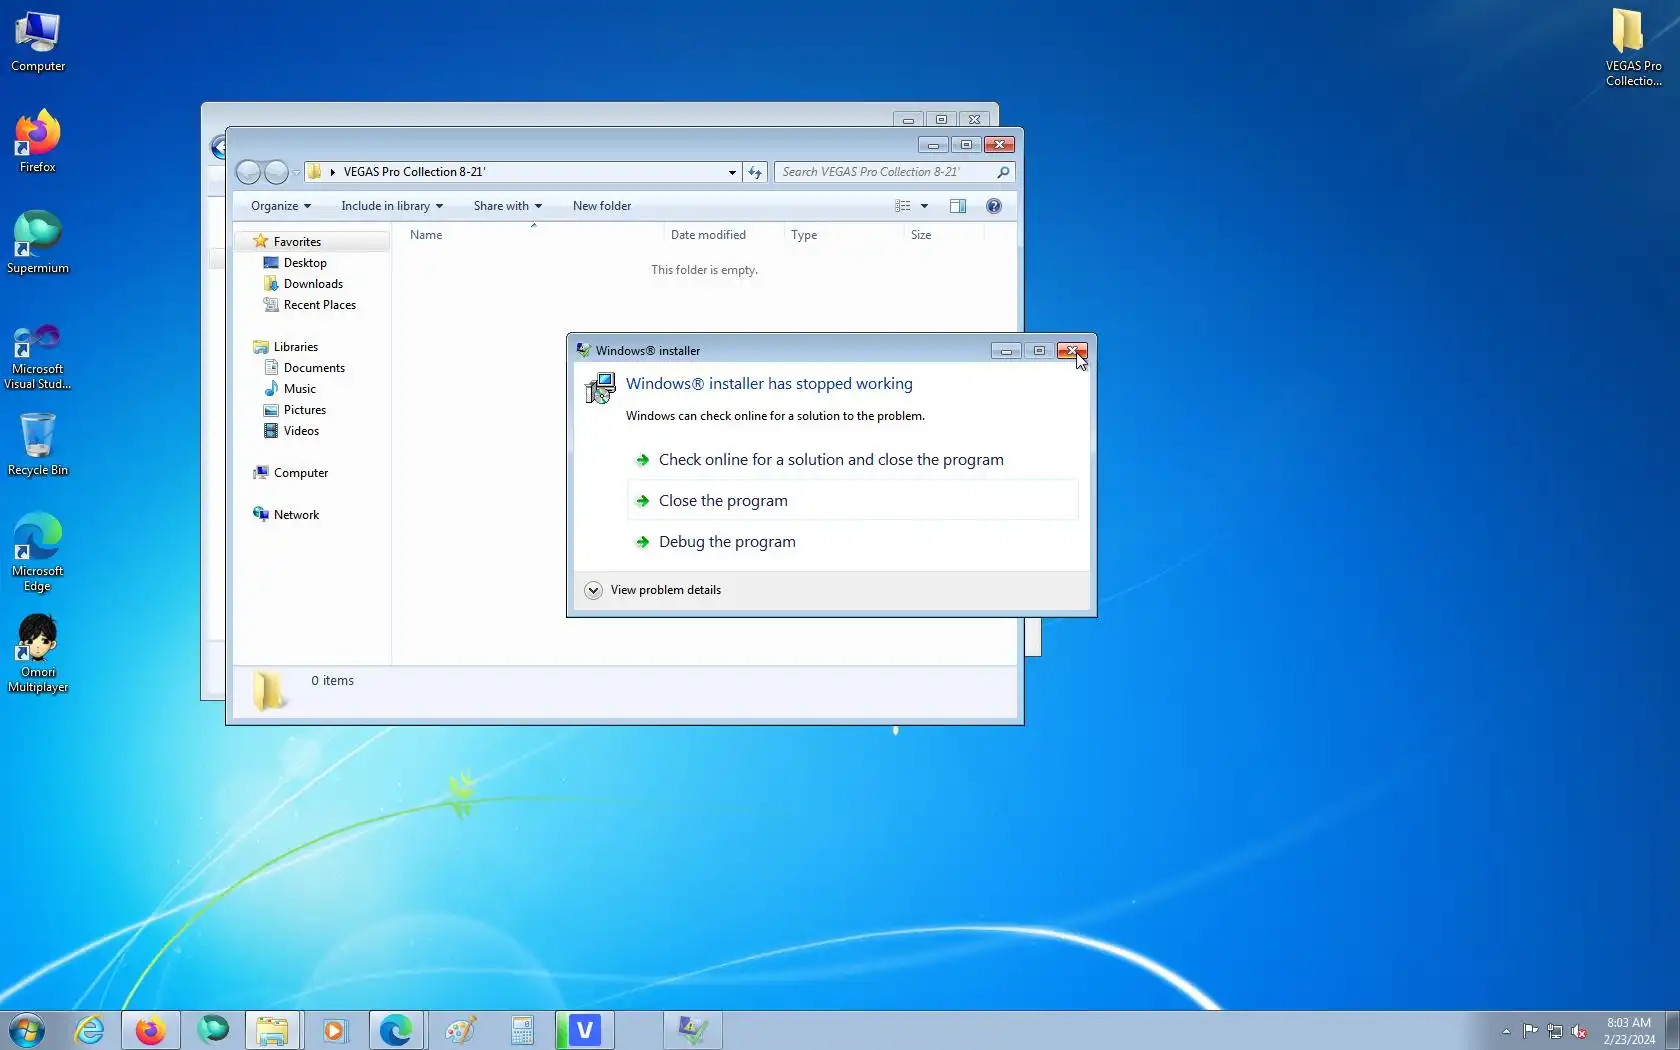Screen dimensions: 1680x1050
Task: Toggle the preview pane
Action: pos(958,206)
